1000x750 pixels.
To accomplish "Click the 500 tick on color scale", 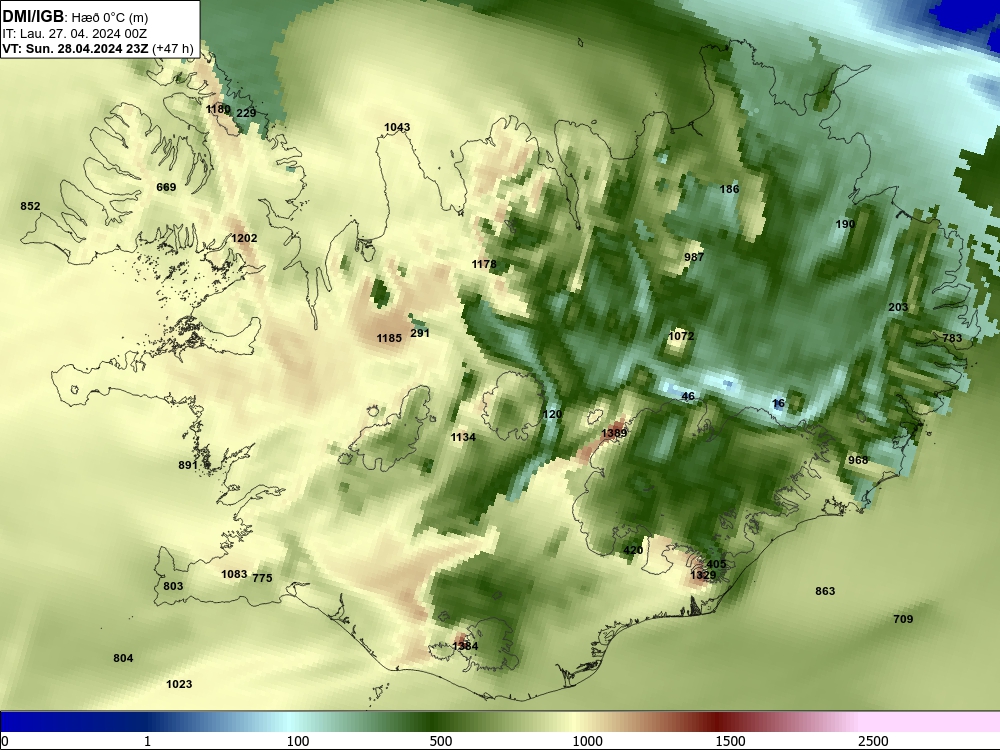I will pos(441,741).
